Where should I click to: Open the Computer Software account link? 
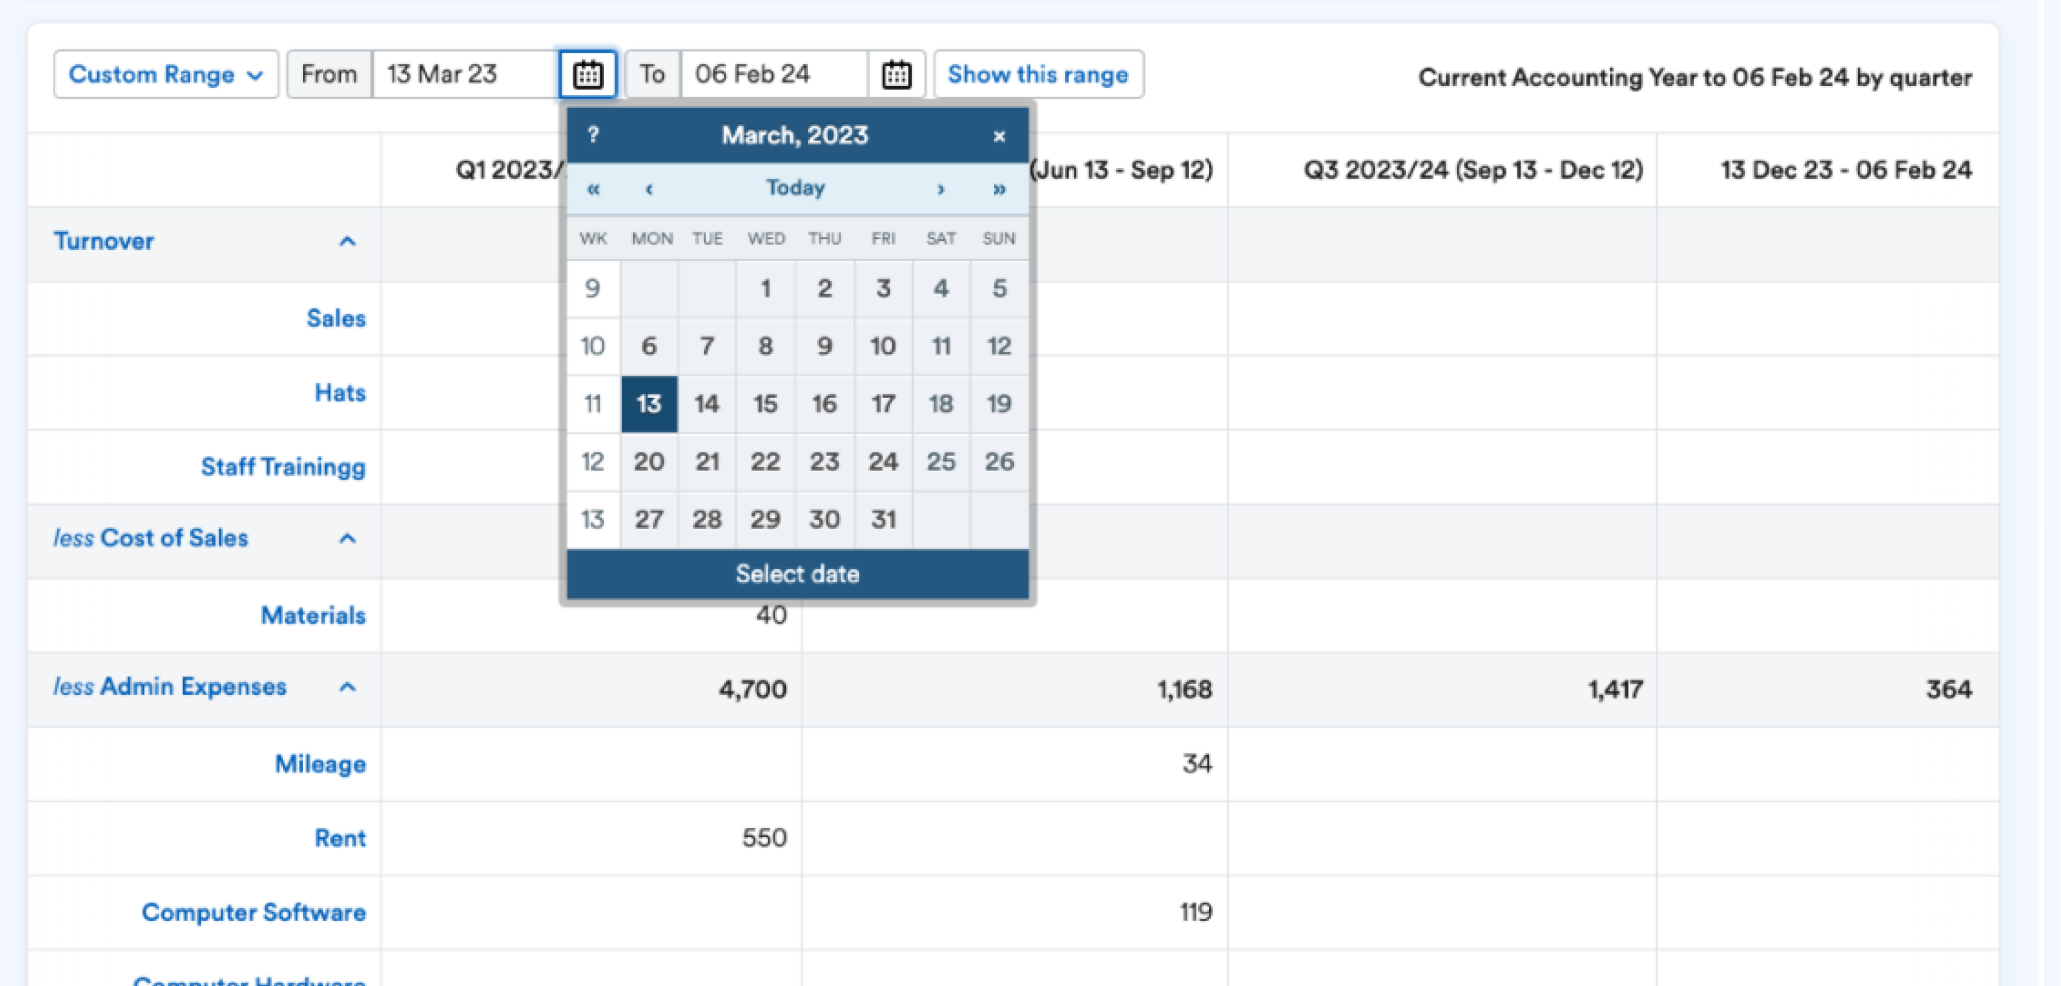253,912
